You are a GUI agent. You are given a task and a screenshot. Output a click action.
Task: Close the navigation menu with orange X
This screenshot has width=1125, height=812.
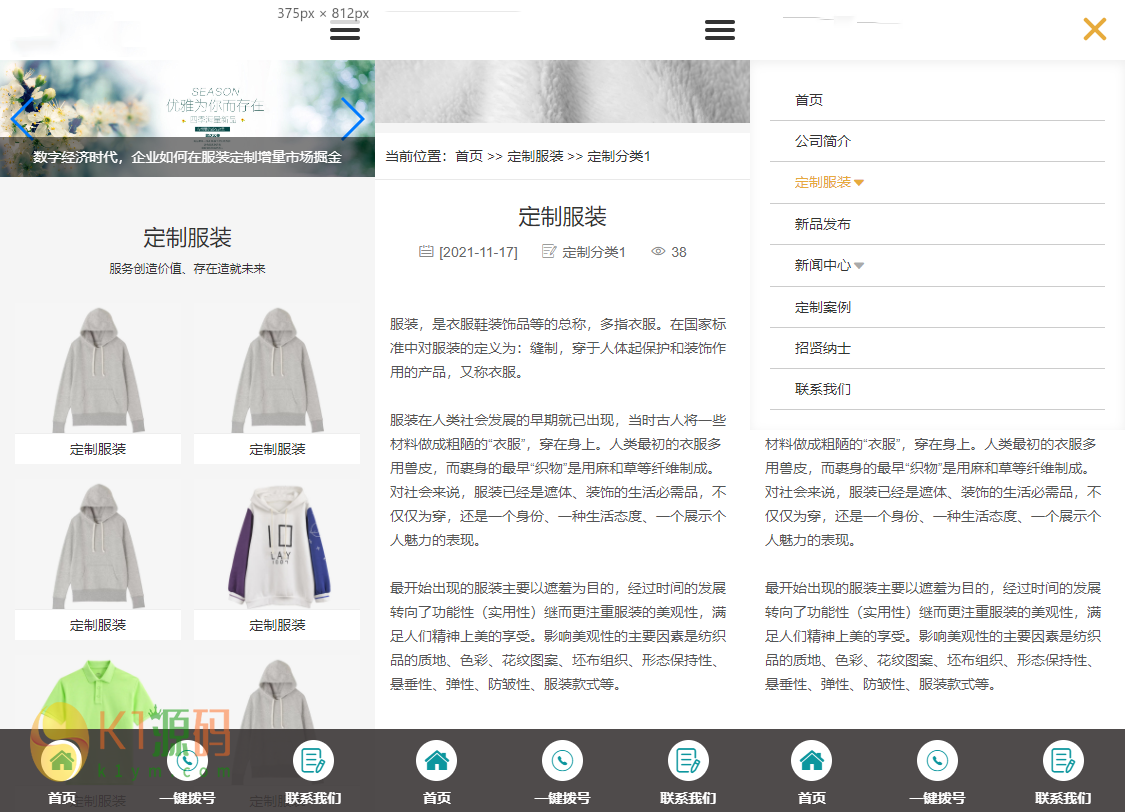(x=1095, y=29)
